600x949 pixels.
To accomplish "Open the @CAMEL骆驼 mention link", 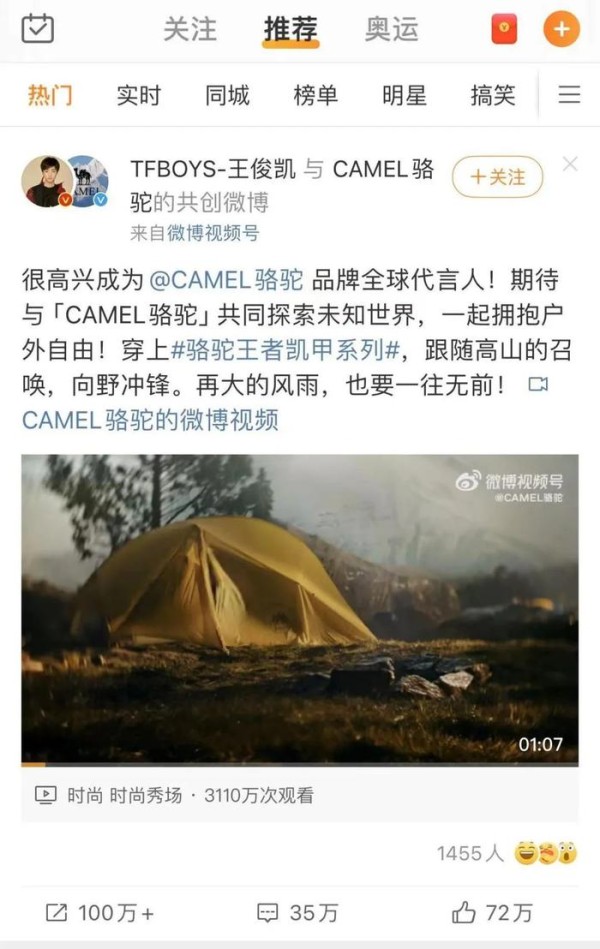I will tap(226, 280).
